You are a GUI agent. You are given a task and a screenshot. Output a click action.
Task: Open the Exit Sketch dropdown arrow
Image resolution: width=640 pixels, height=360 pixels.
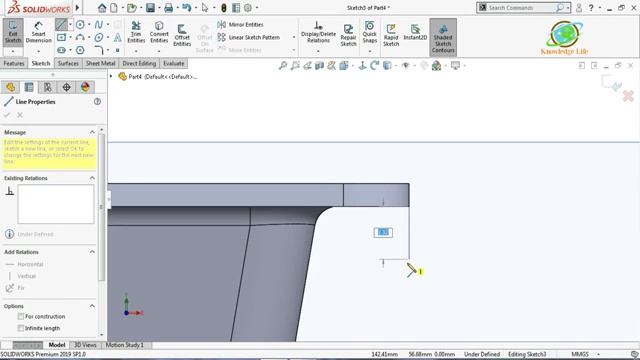(x=13, y=51)
